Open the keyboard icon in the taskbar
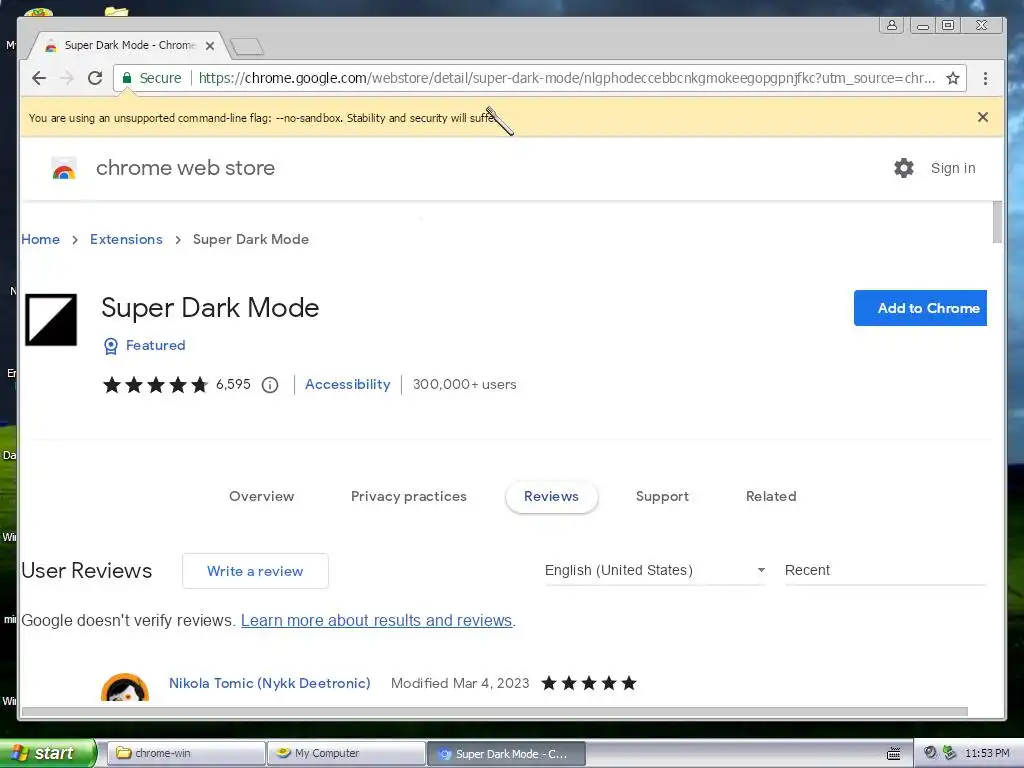The image size is (1024, 768). pyautogui.click(x=893, y=754)
